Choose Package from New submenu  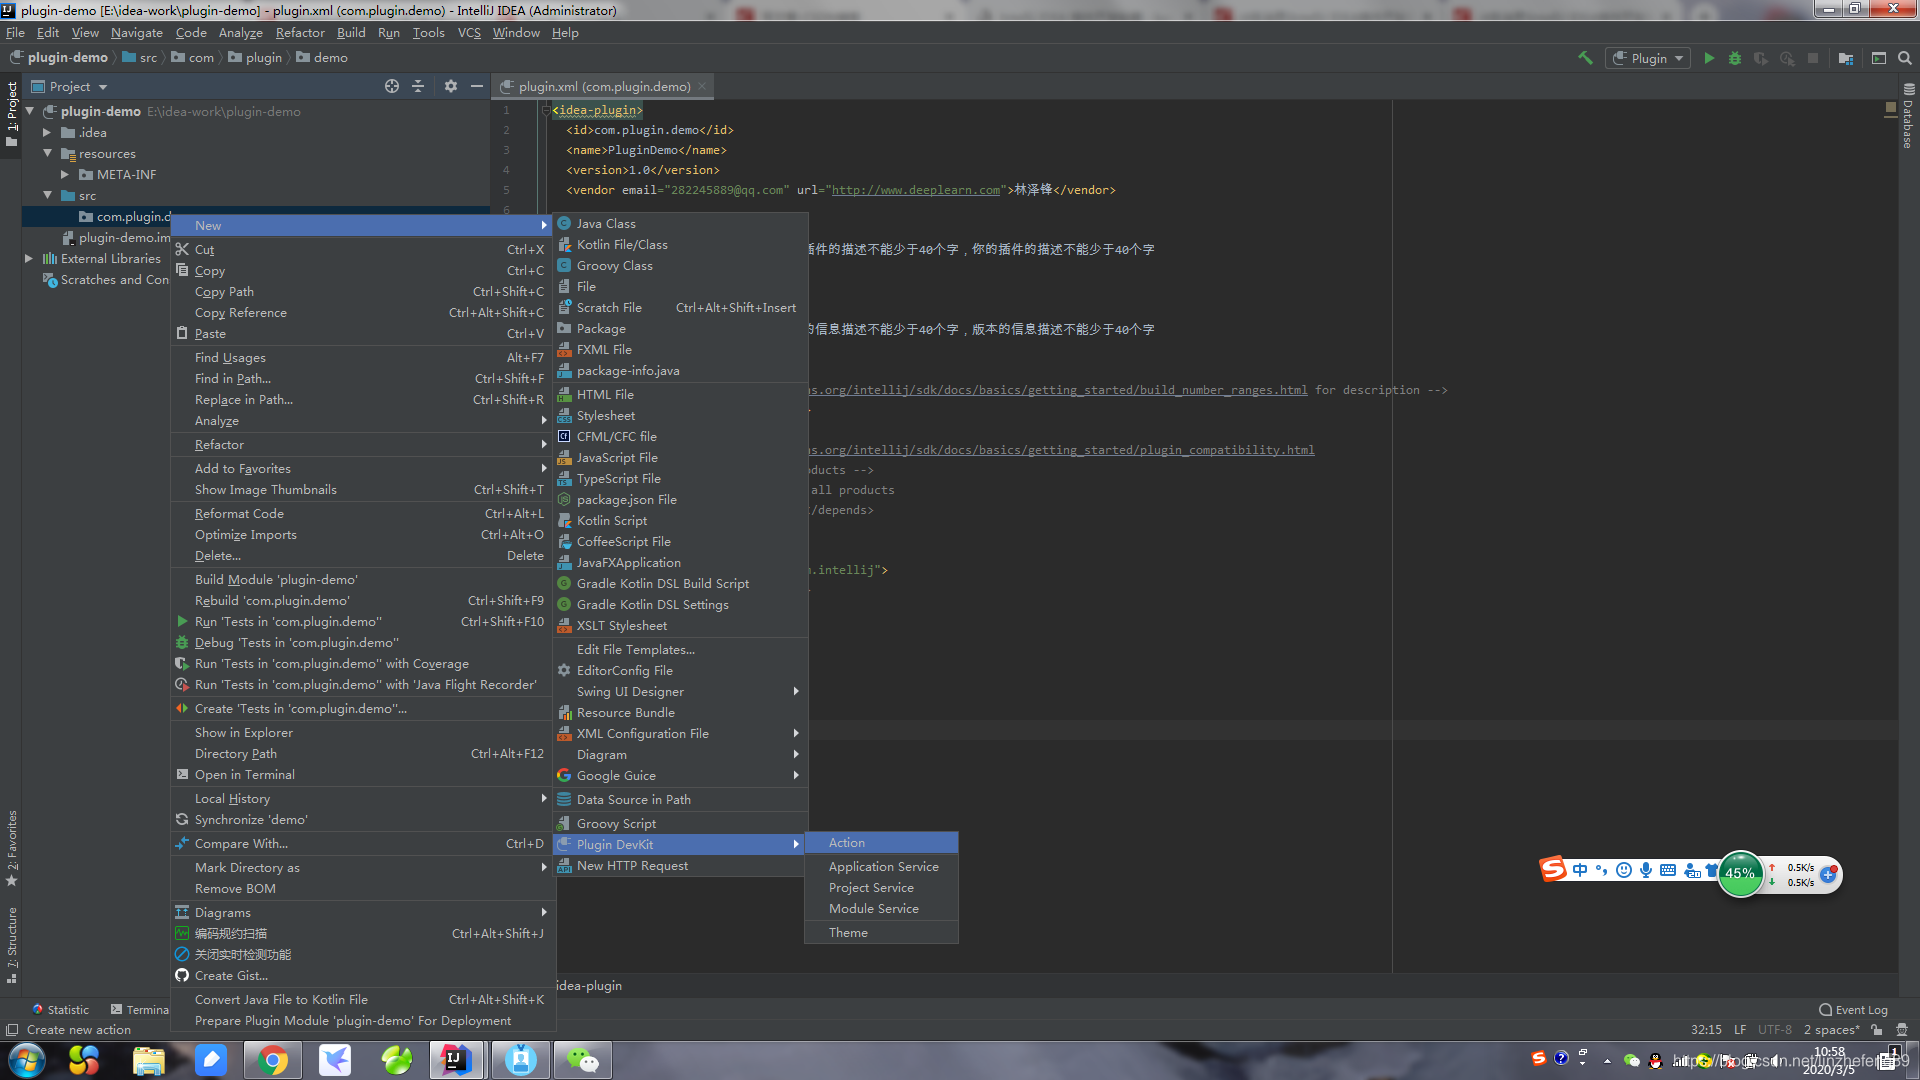point(681,328)
